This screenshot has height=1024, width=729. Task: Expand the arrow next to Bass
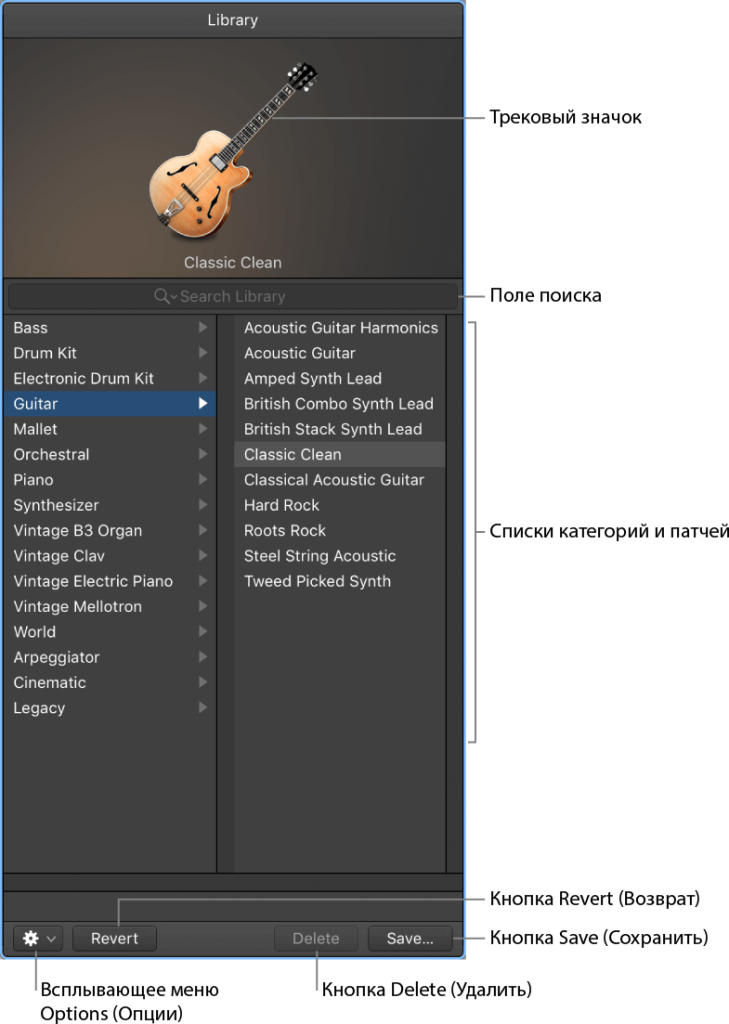[x=203, y=327]
